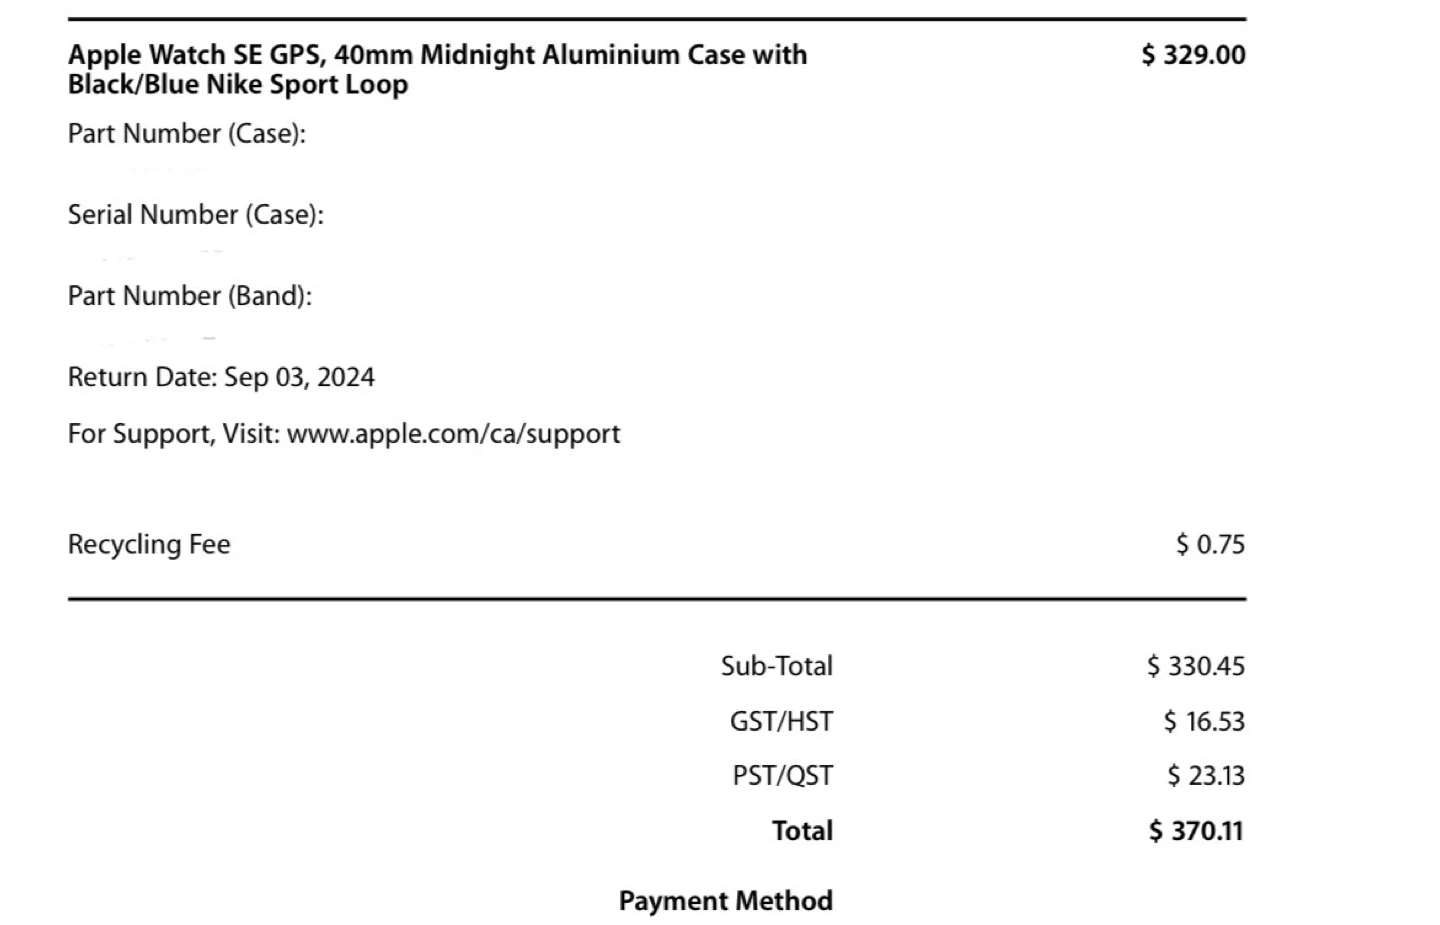
Task: Click the $ 0.75 recycling fee amount
Action: [x=1211, y=545]
